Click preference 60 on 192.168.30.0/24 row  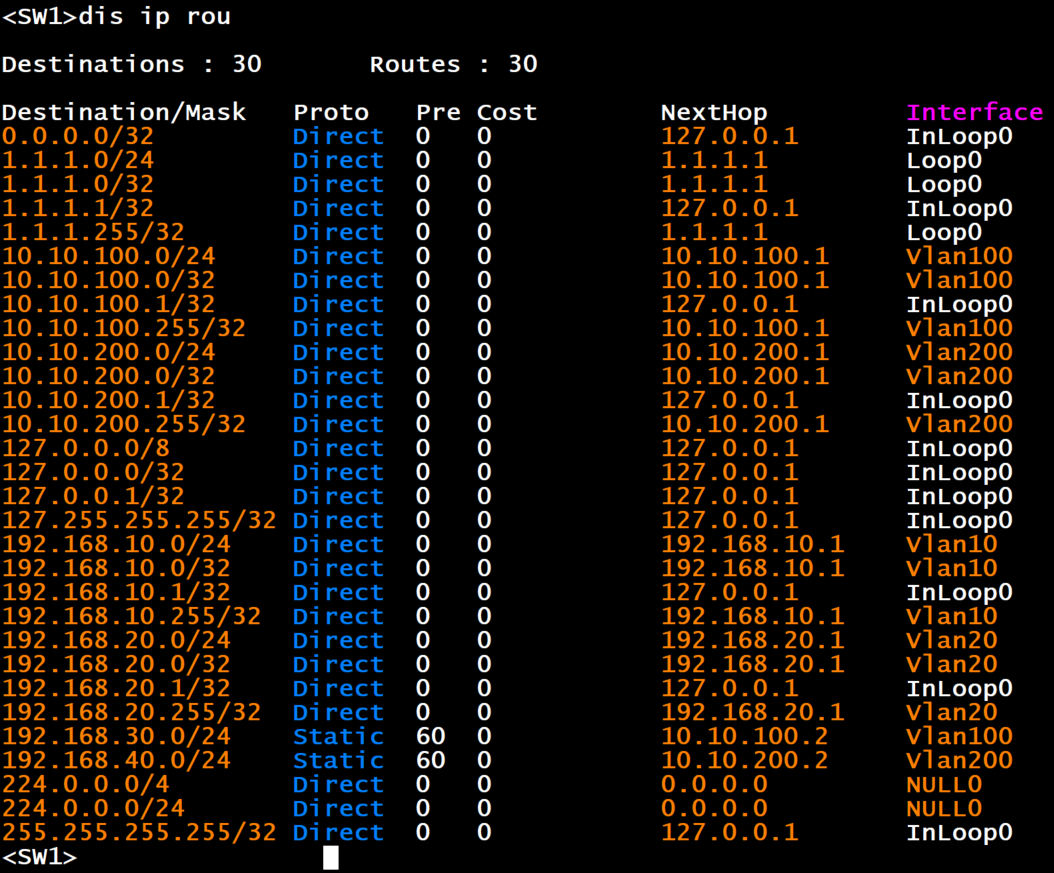(431, 737)
